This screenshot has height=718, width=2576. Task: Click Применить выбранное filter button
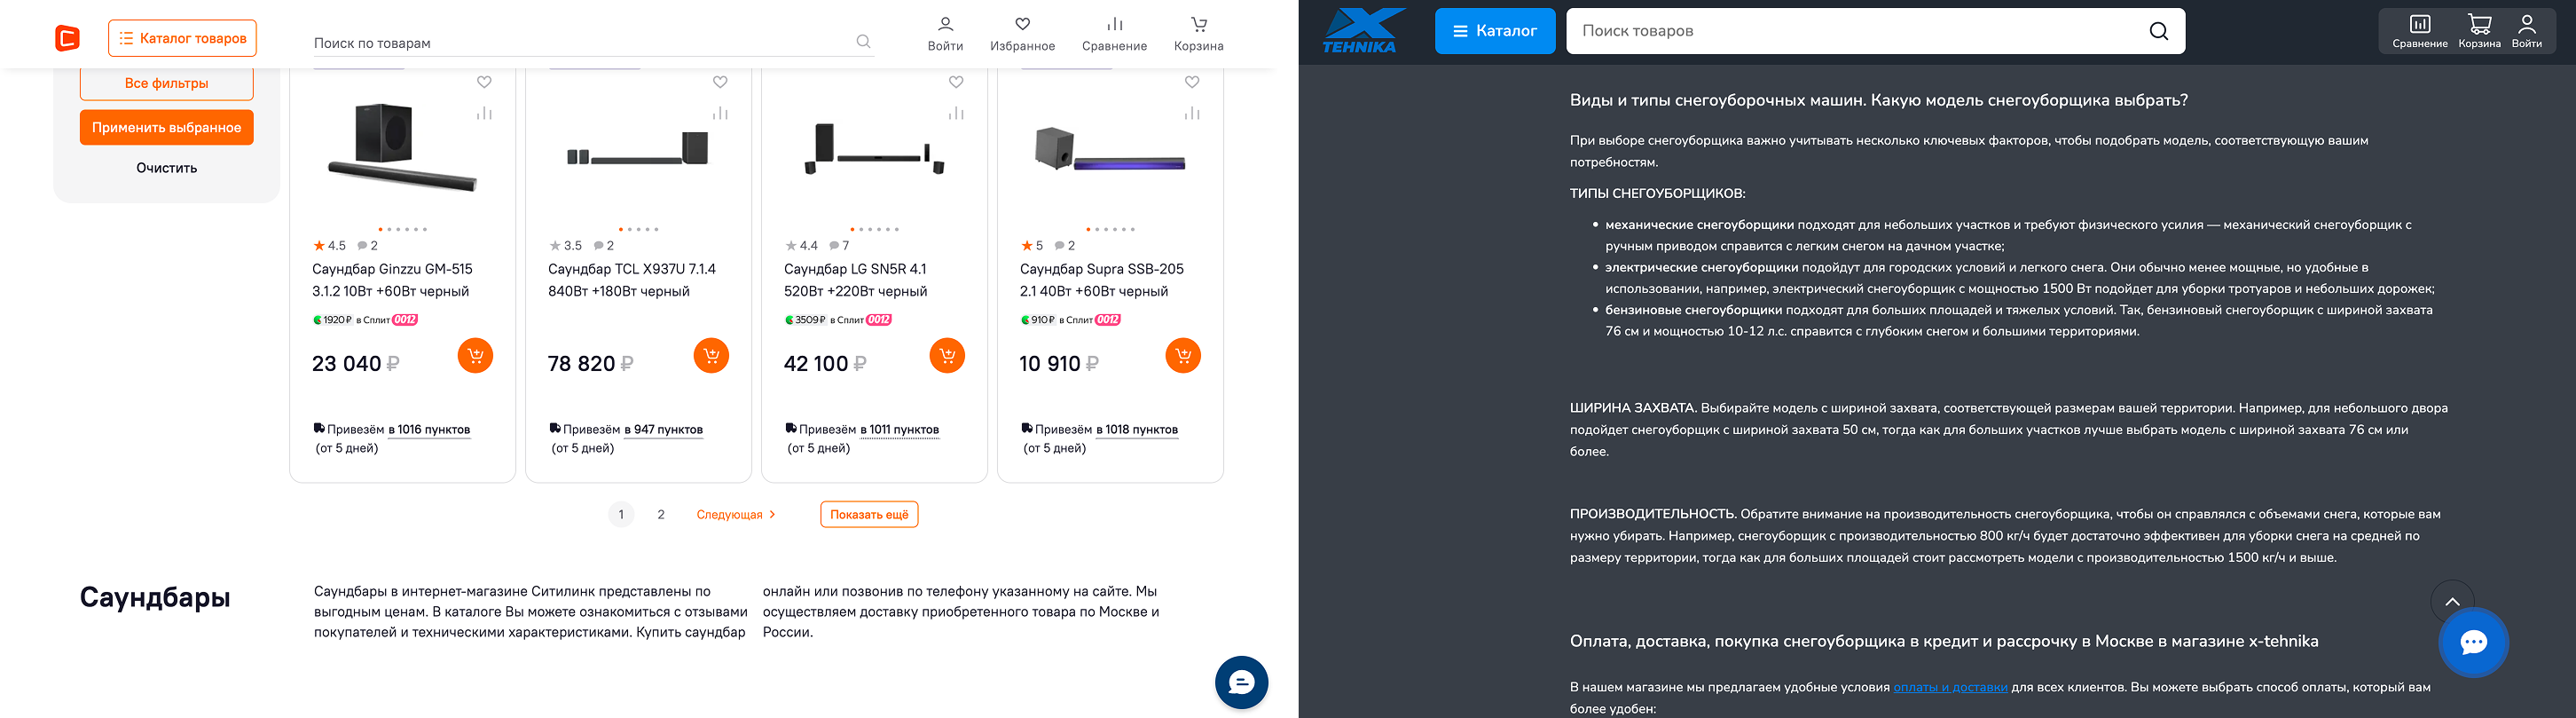[x=167, y=127]
